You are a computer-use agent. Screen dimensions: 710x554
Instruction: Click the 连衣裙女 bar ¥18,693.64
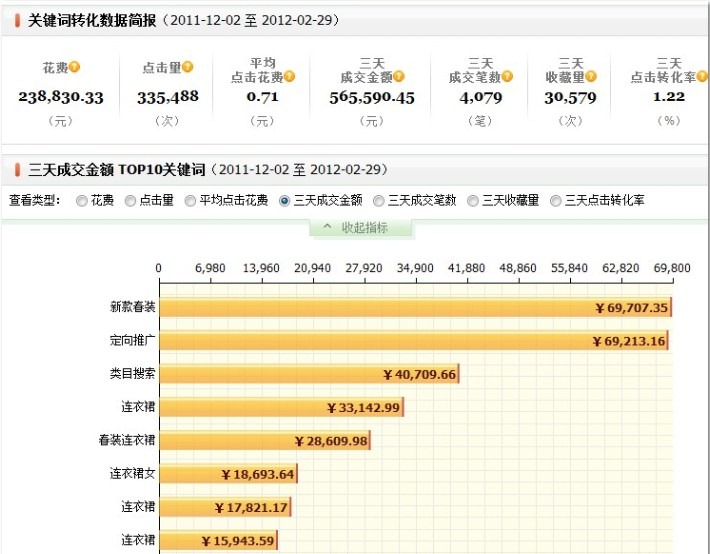point(229,474)
